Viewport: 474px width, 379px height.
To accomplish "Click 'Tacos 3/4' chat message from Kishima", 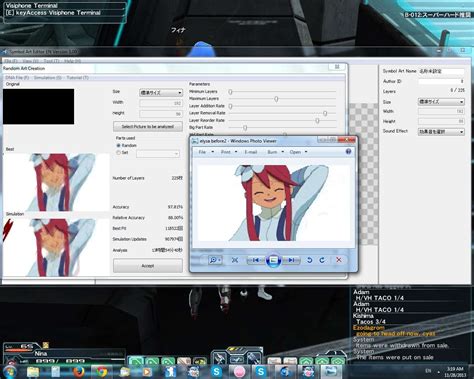I will click(x=371, y=322).
